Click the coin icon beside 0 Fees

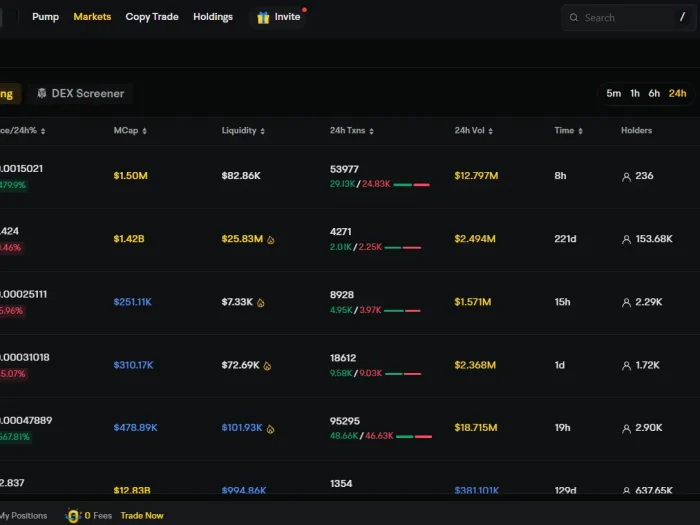pos(72,516)
